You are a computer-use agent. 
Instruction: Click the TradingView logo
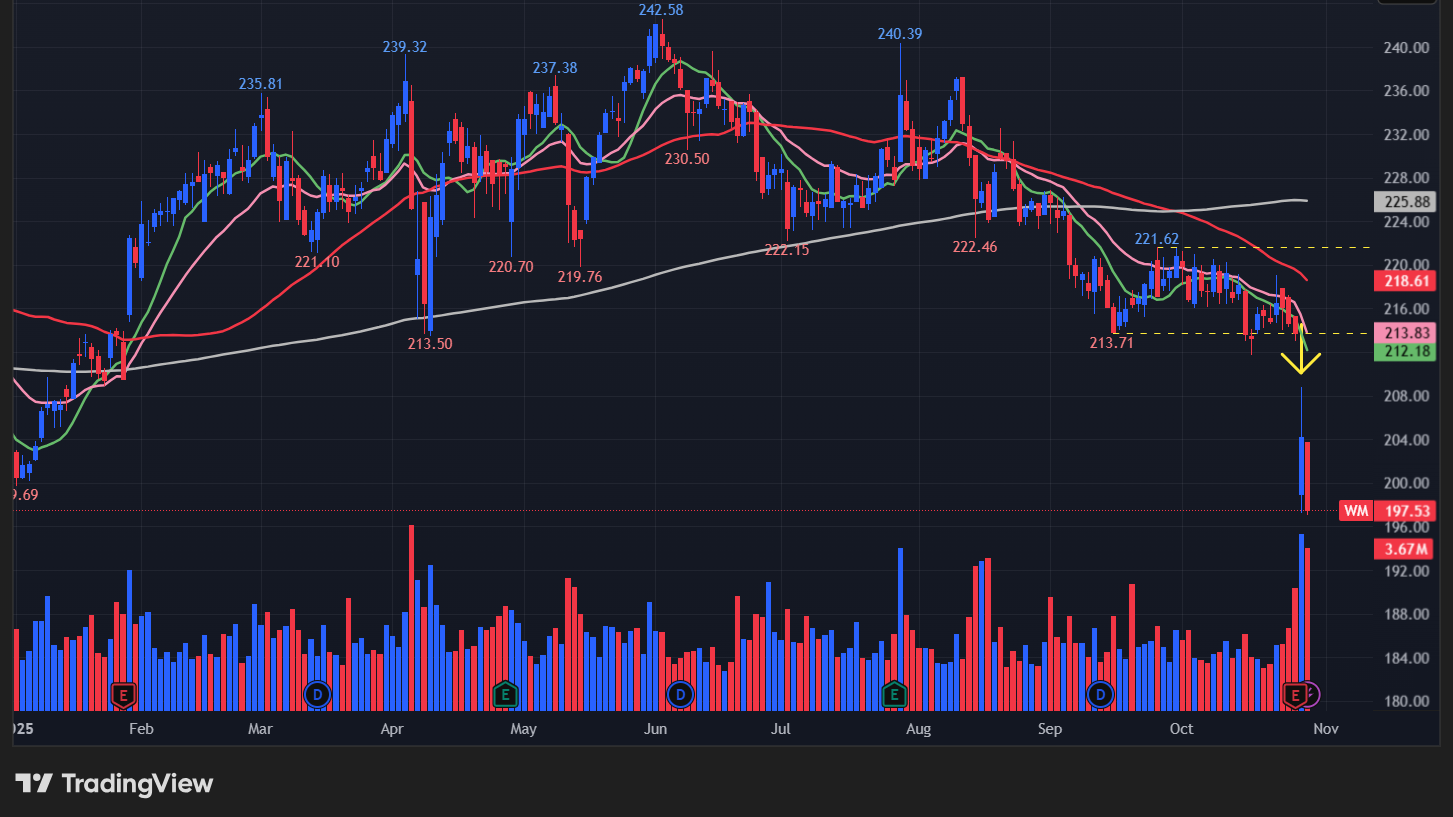tap(113, 783)
